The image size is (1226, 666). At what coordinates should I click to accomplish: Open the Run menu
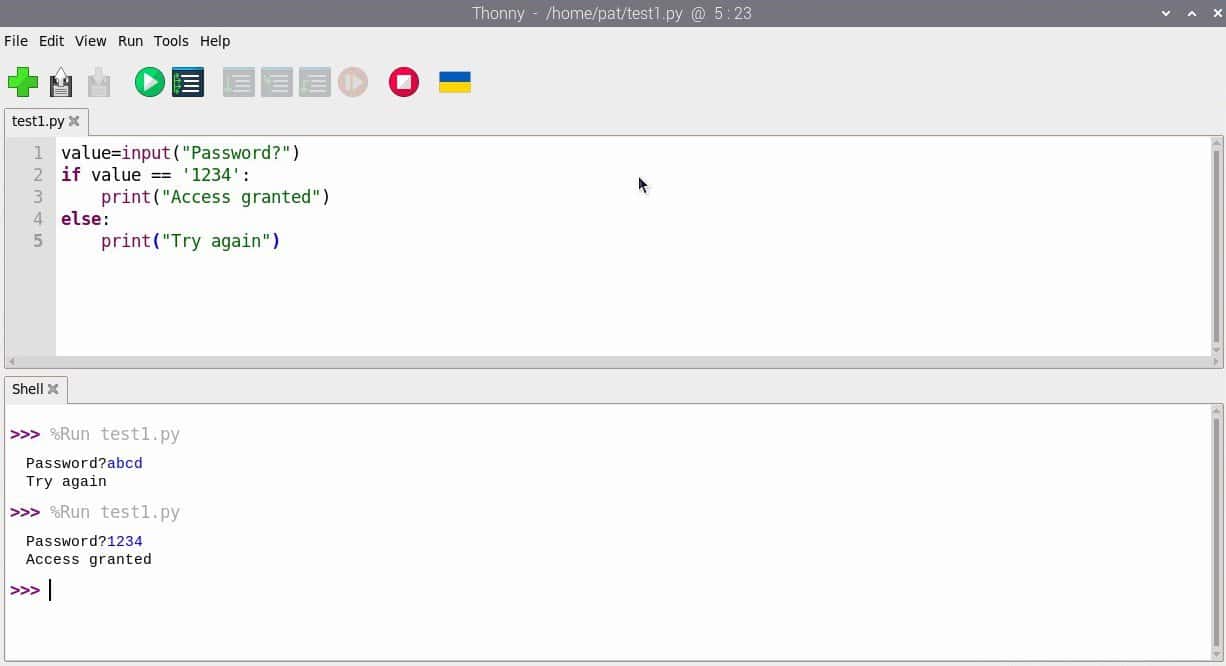[129, 41]
